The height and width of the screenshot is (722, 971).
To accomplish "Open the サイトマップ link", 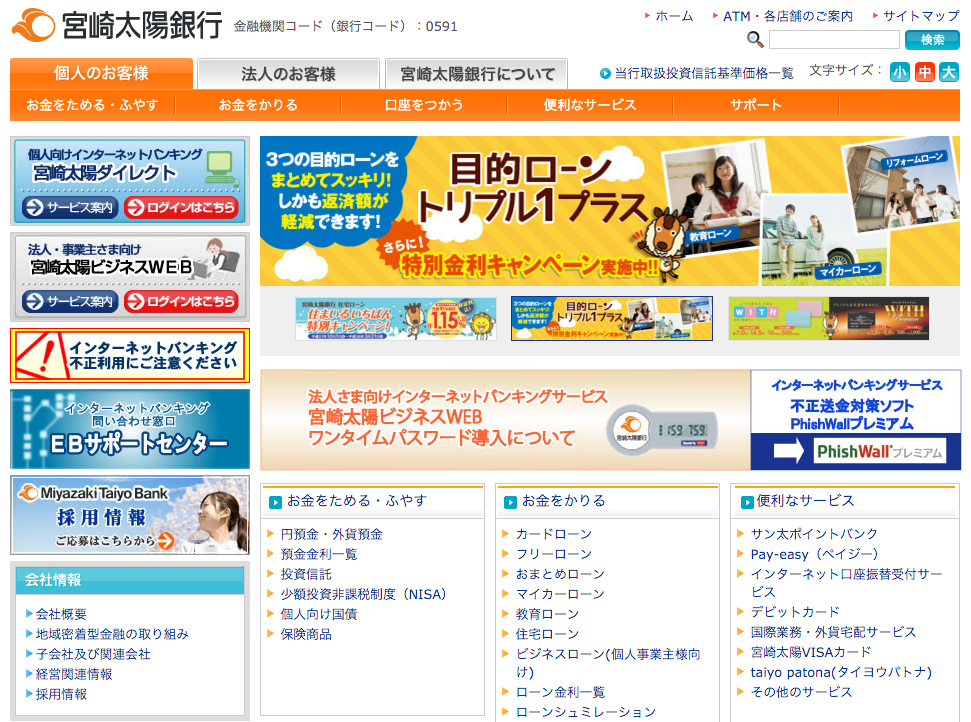I will [x=921, y=16].
